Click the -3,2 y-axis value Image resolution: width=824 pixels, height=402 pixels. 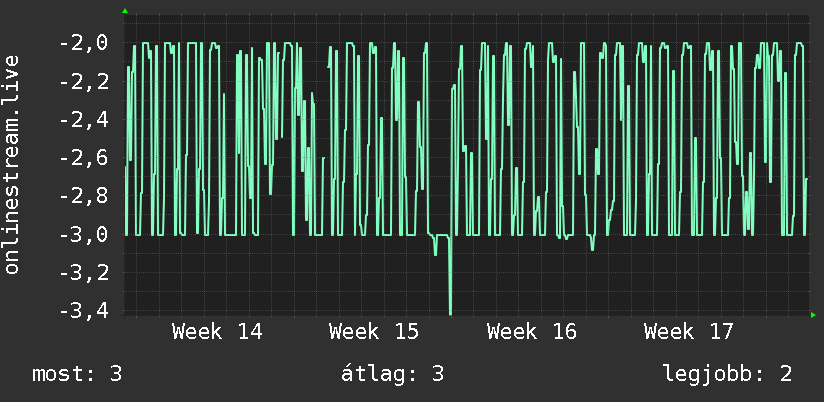pos(84,273)
